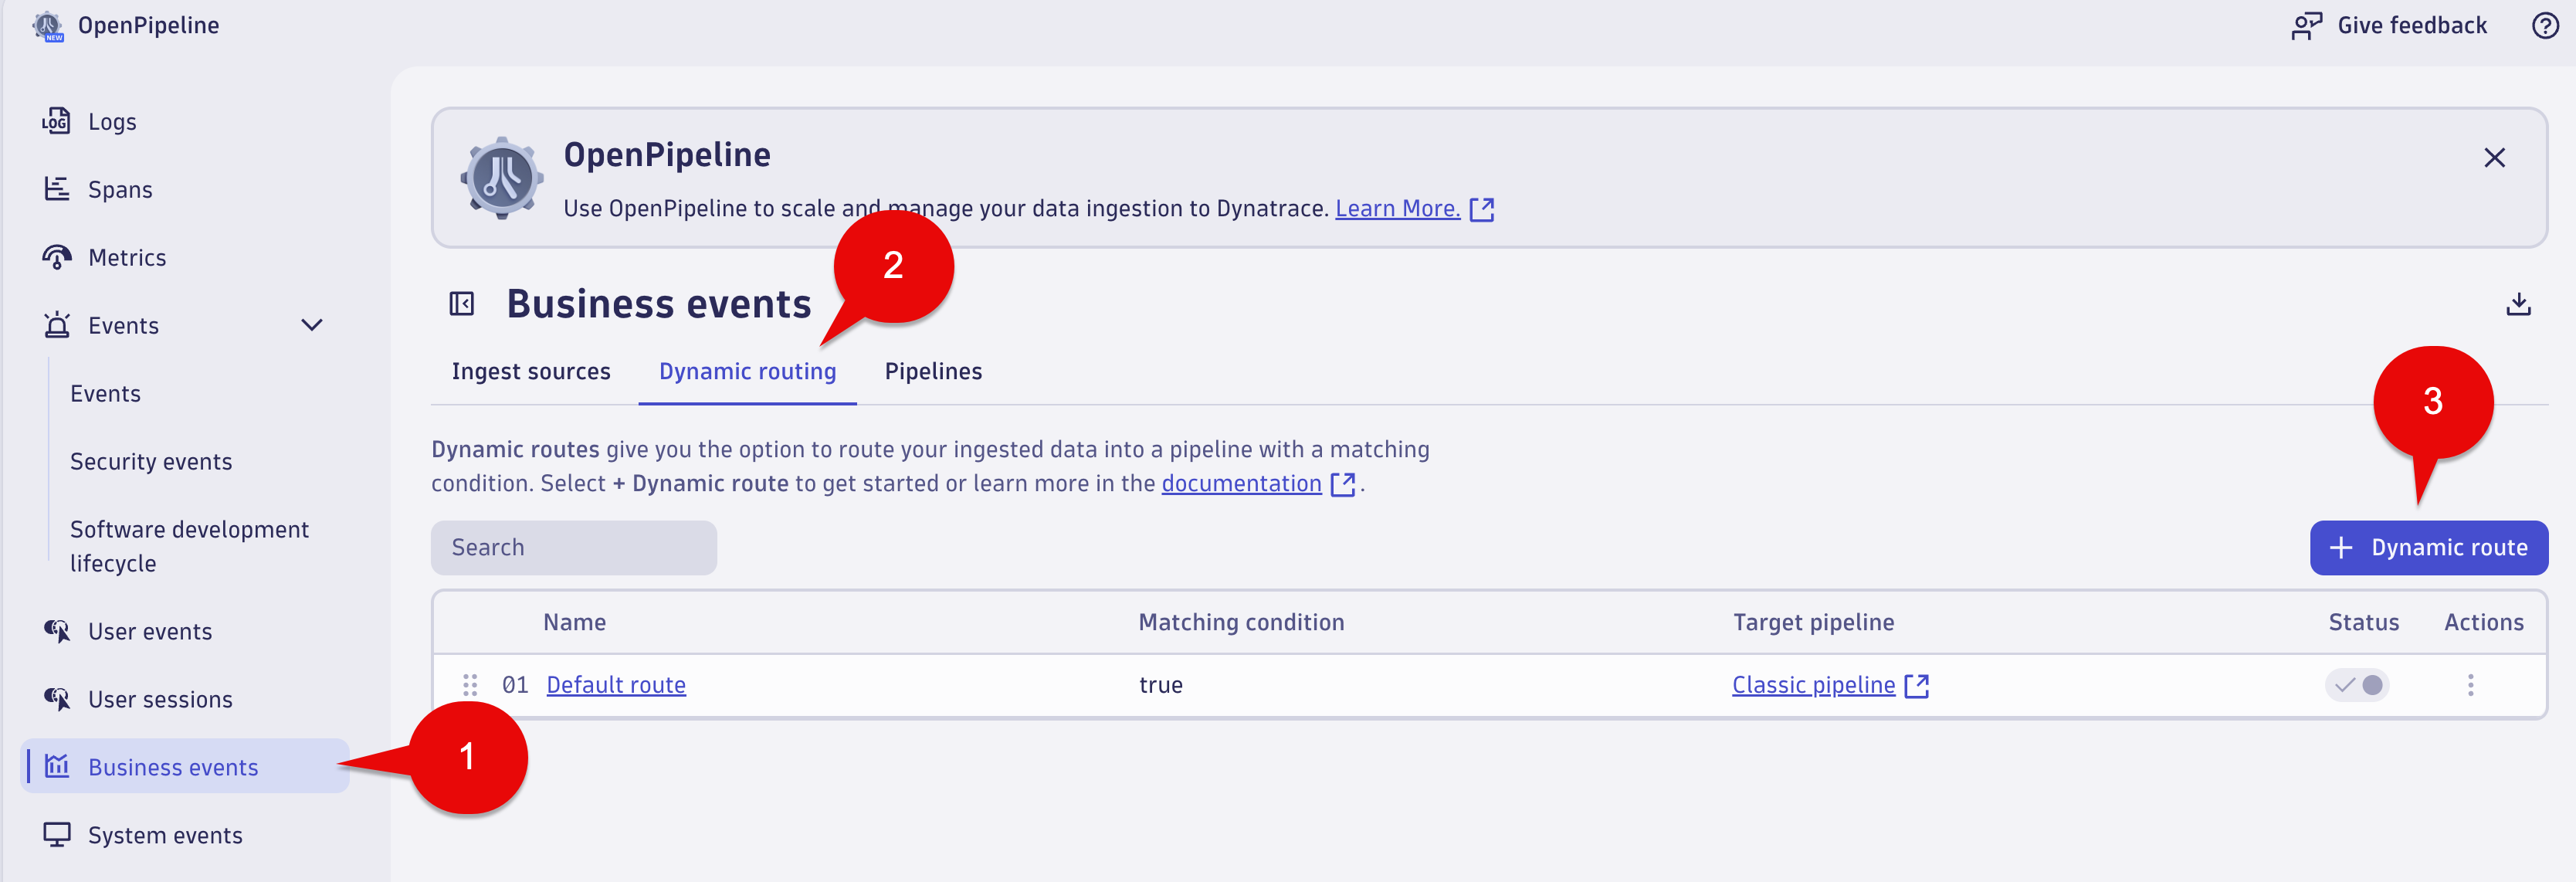Image resolution: width=2576 pixels, height=882 pixels.
Task: Open Metrics in the sidebar
Action: point(185,257)
